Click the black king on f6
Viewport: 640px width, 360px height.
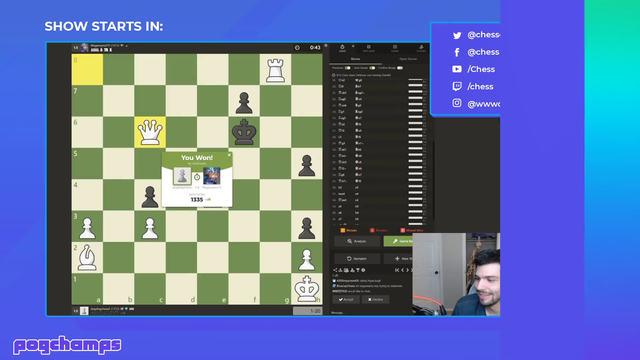coord(244,132)
